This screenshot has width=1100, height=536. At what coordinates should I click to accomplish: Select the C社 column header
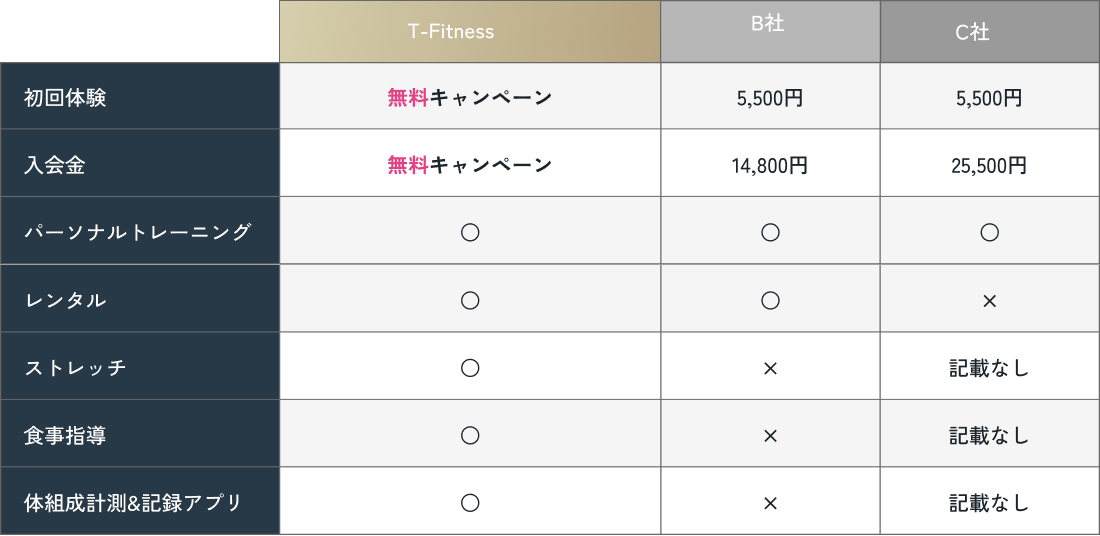coord(990,32)
